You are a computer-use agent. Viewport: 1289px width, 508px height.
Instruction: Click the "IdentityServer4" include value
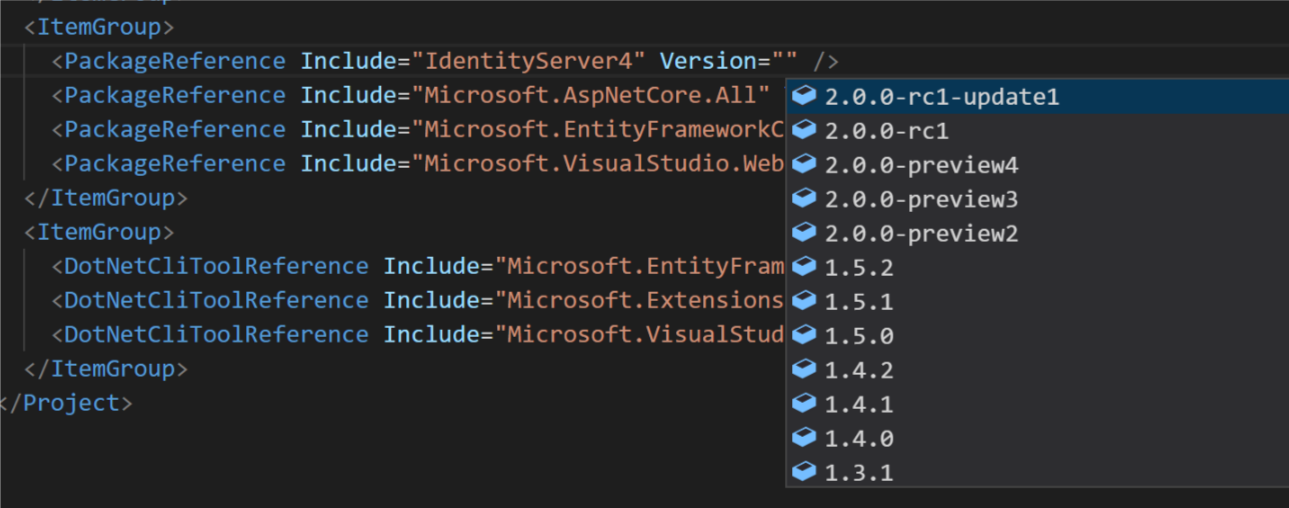coord(529,61)
